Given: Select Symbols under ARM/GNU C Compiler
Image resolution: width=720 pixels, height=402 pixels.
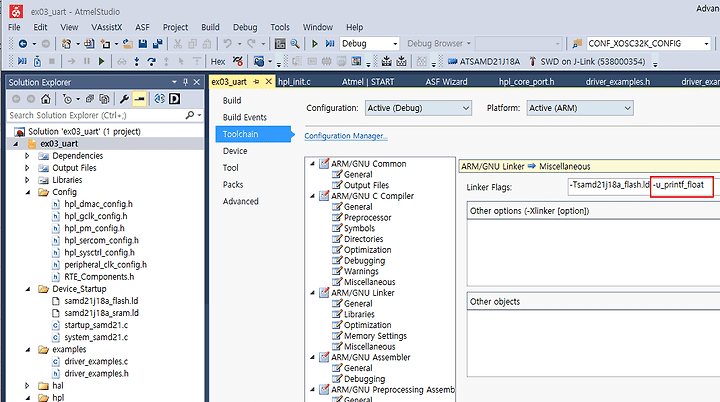Looking at the screenshot, I should coord(359,228).
